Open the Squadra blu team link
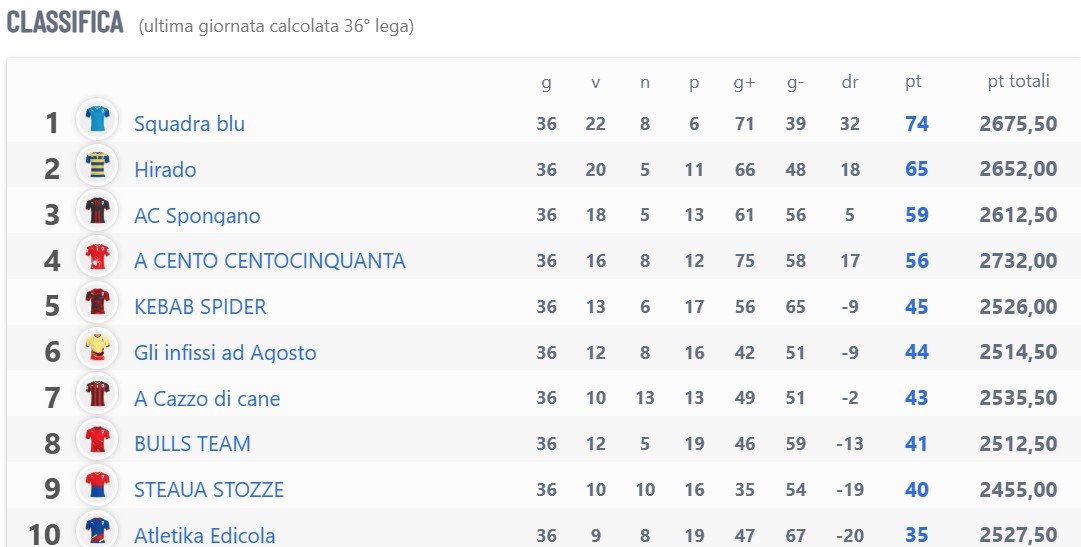The width and height of the screenshot is (1081, 547). (x=189, y=123)
